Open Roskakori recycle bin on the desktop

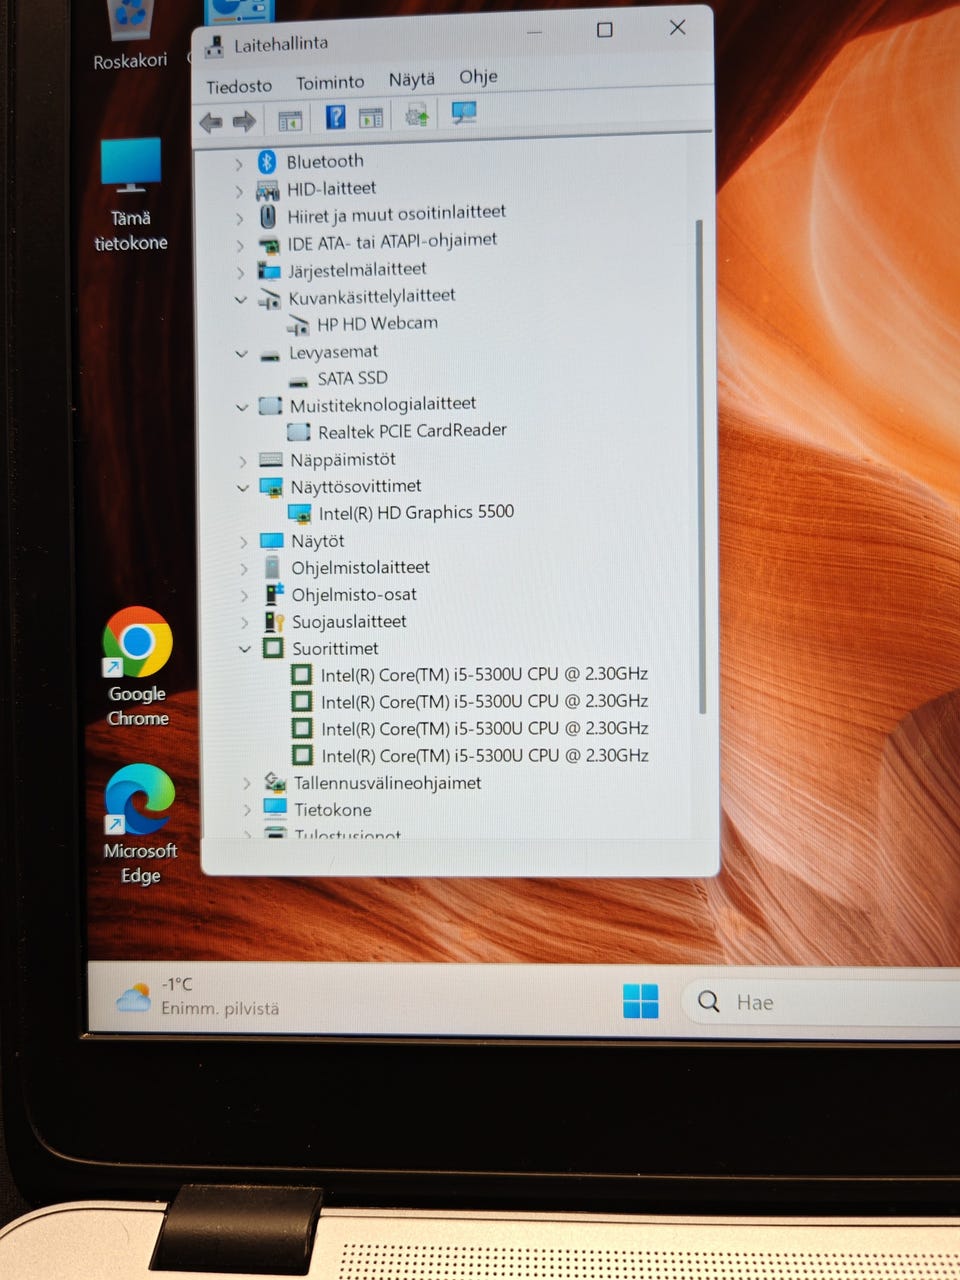click(x=130, y=36)
